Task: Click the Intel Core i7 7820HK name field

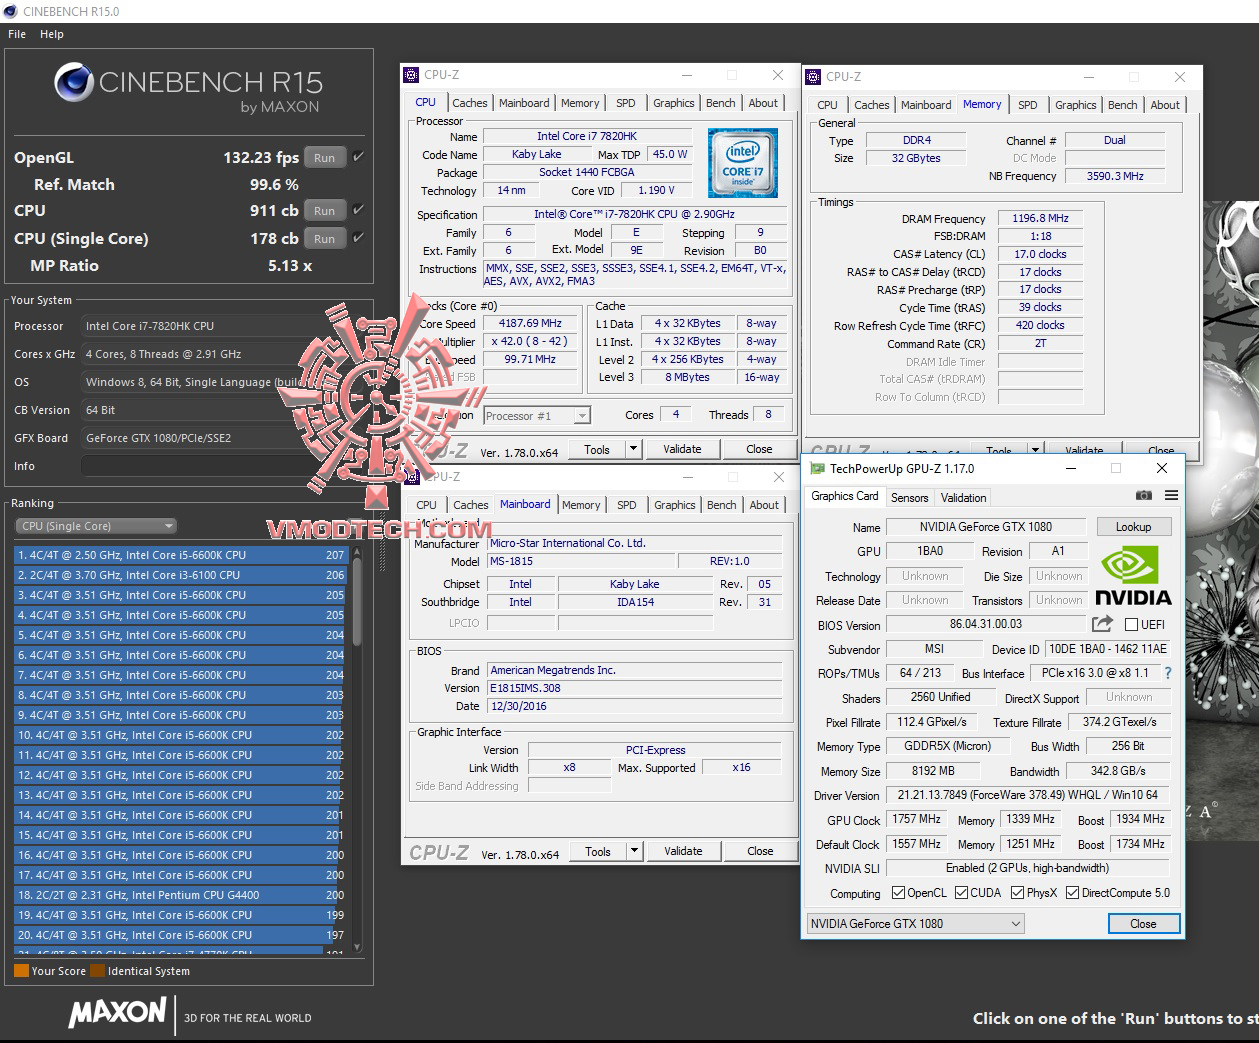Action: (x=586, y=136)
